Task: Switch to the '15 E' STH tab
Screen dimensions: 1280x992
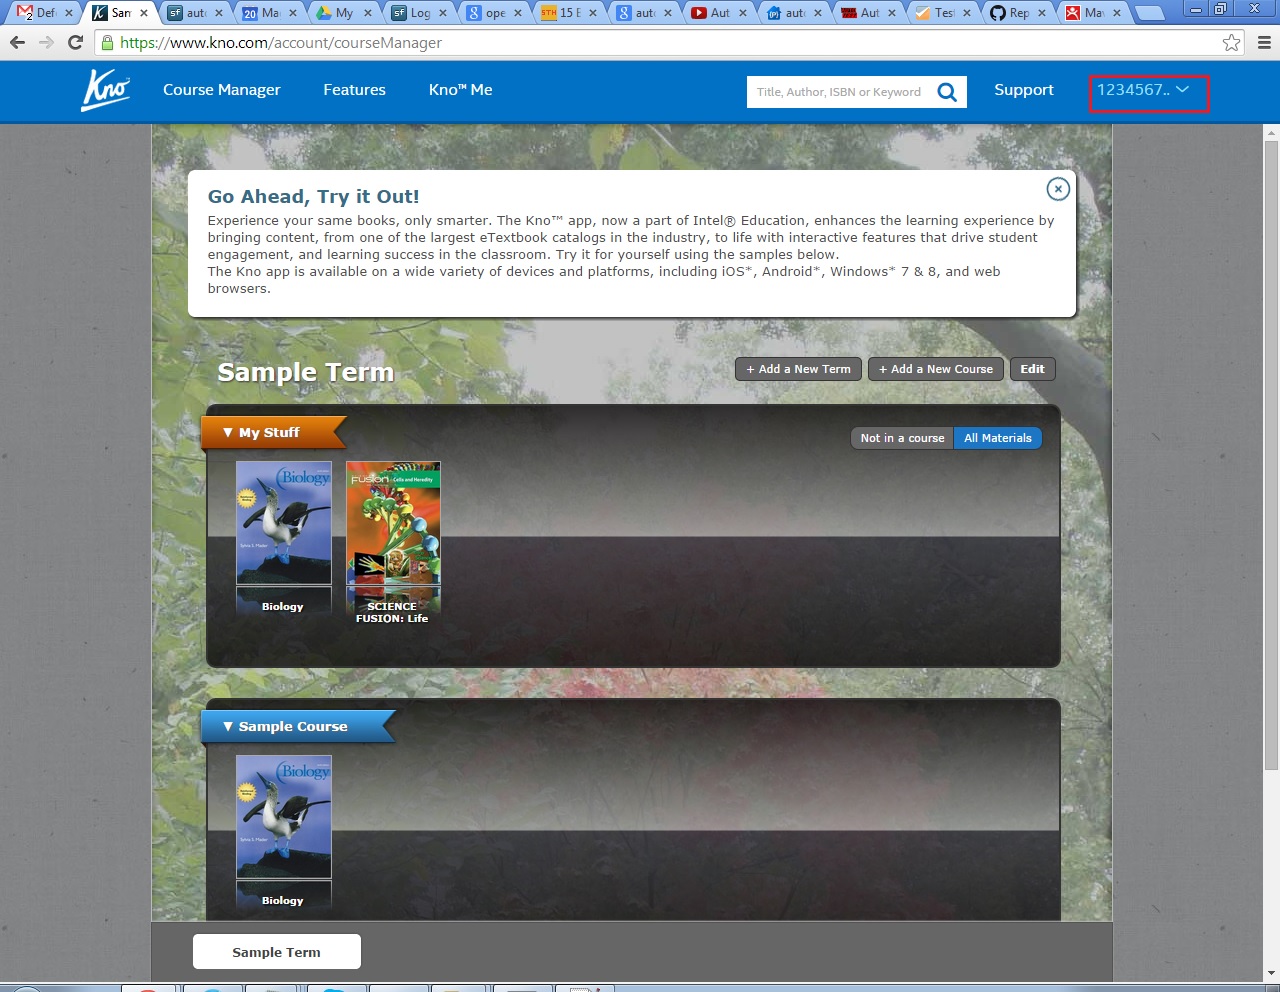Action: [x=567, y=13]
